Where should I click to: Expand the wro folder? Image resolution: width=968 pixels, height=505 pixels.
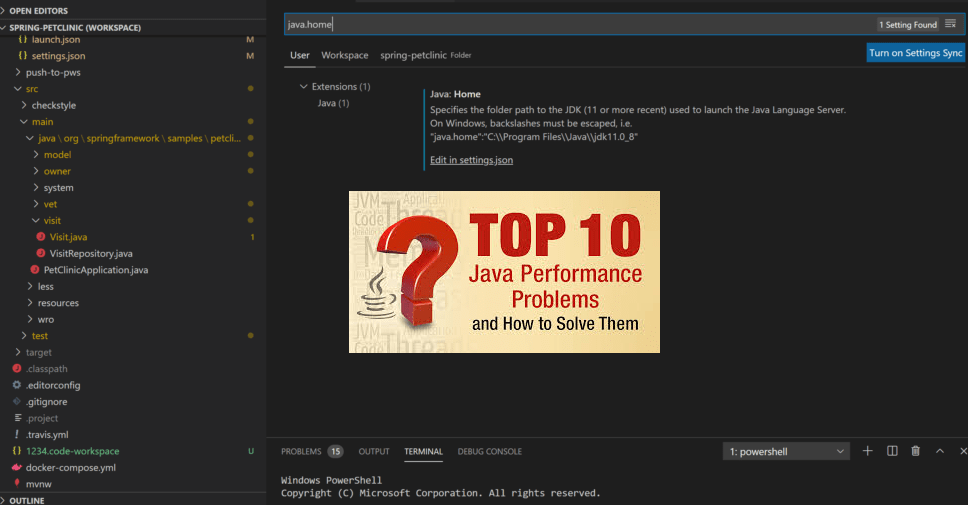pos(46,319)
